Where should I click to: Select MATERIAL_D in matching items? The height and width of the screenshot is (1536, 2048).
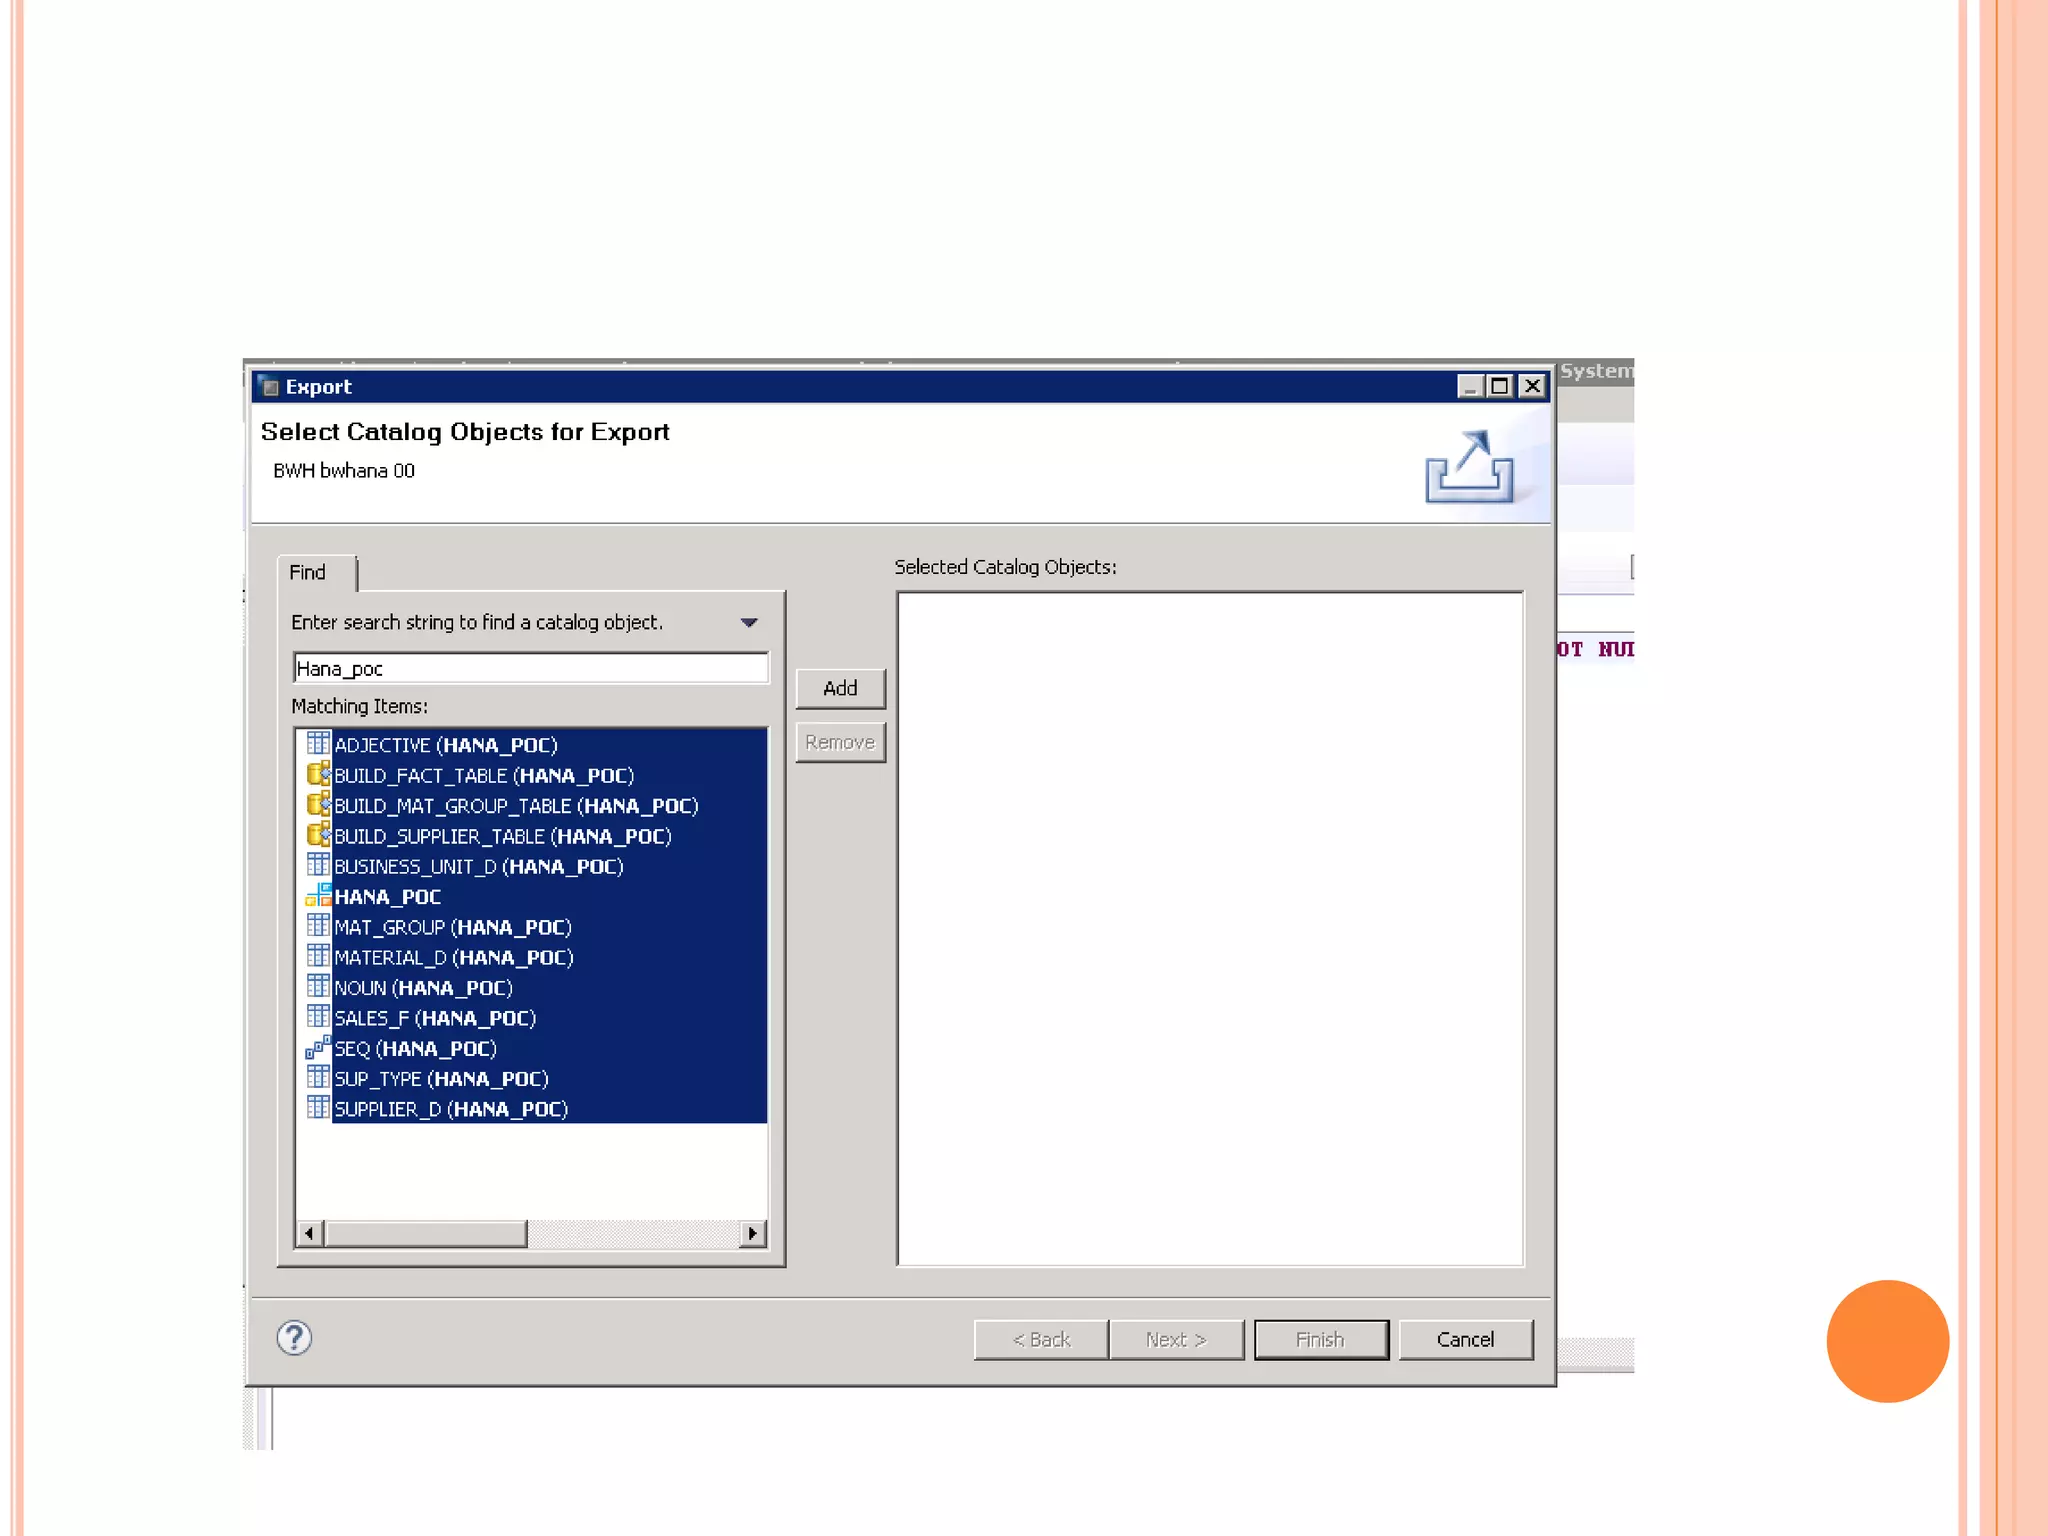(x=453, y=958)
